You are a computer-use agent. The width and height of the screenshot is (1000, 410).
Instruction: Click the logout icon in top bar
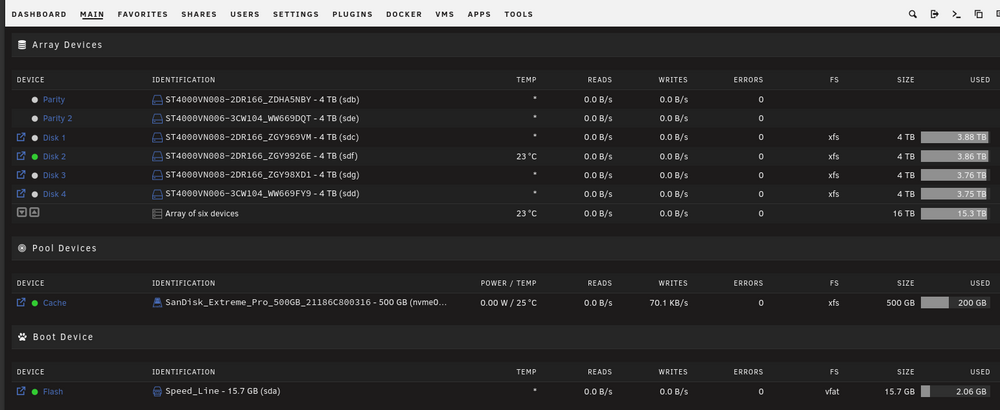pyautogui.click(x=934, y=14)
